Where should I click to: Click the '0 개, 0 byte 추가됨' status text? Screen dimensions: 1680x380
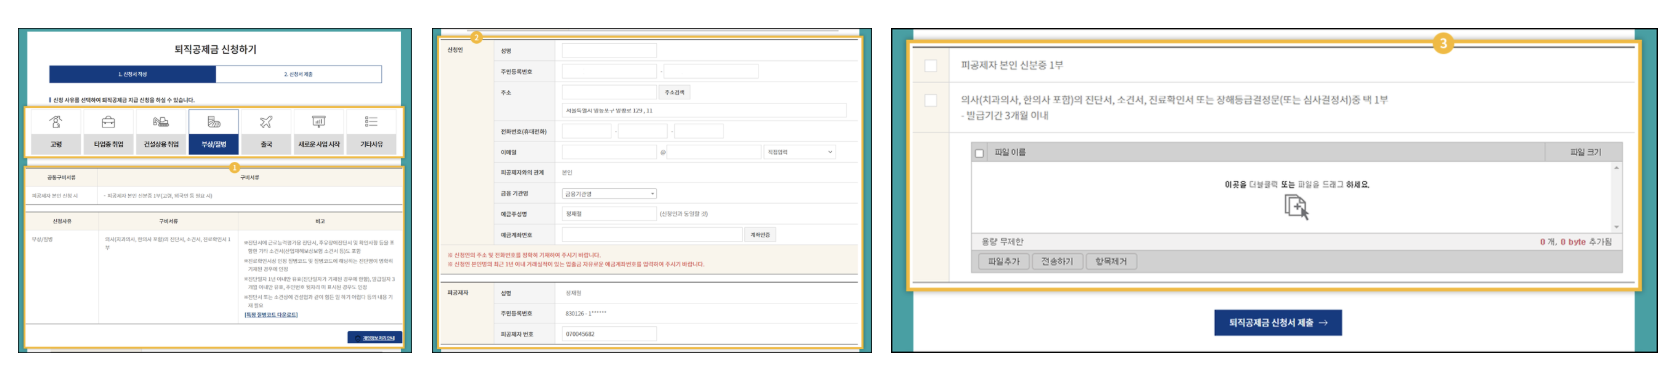(1575, 242)
